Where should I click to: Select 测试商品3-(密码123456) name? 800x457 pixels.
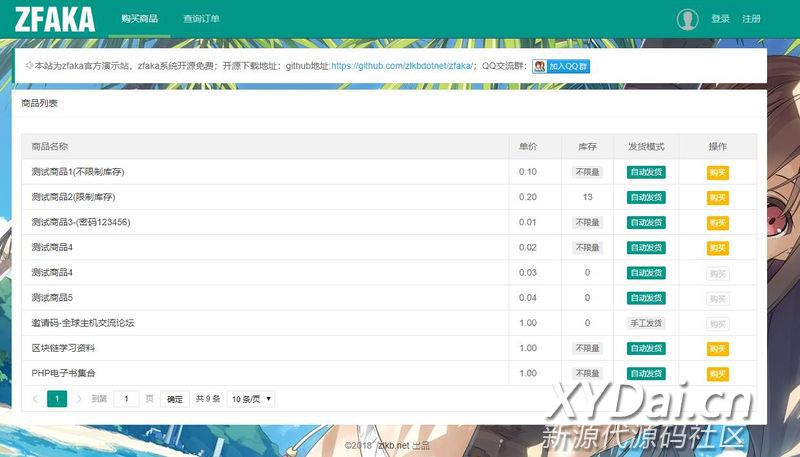81,222
